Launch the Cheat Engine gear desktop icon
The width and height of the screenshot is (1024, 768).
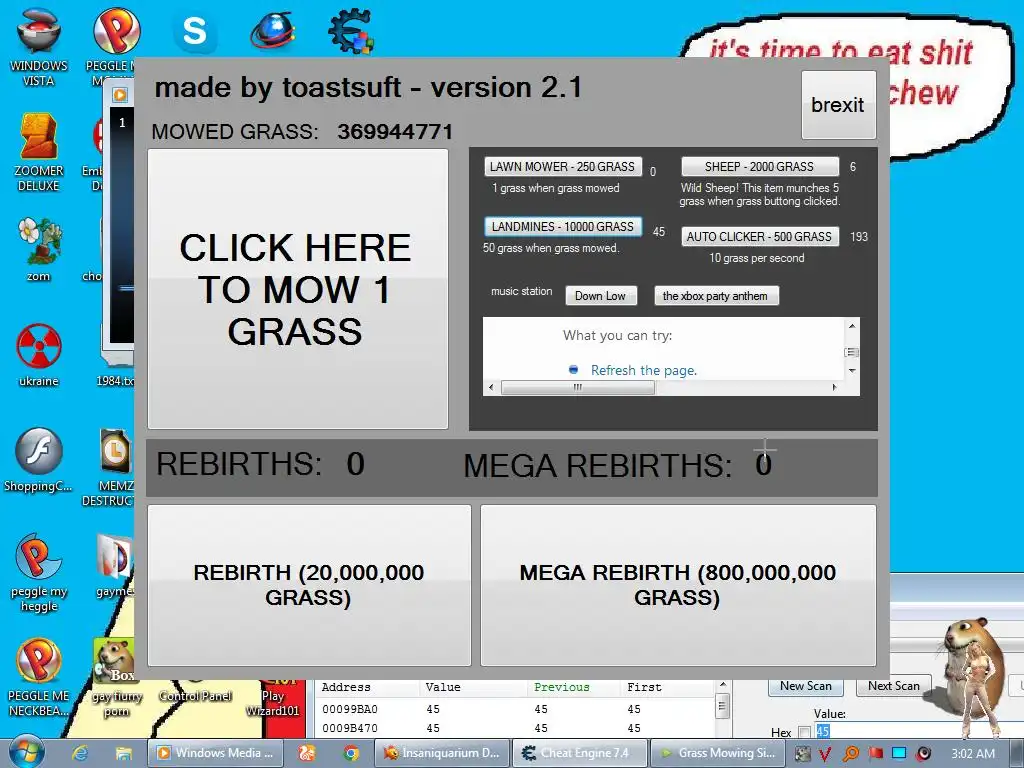[351, 31]
